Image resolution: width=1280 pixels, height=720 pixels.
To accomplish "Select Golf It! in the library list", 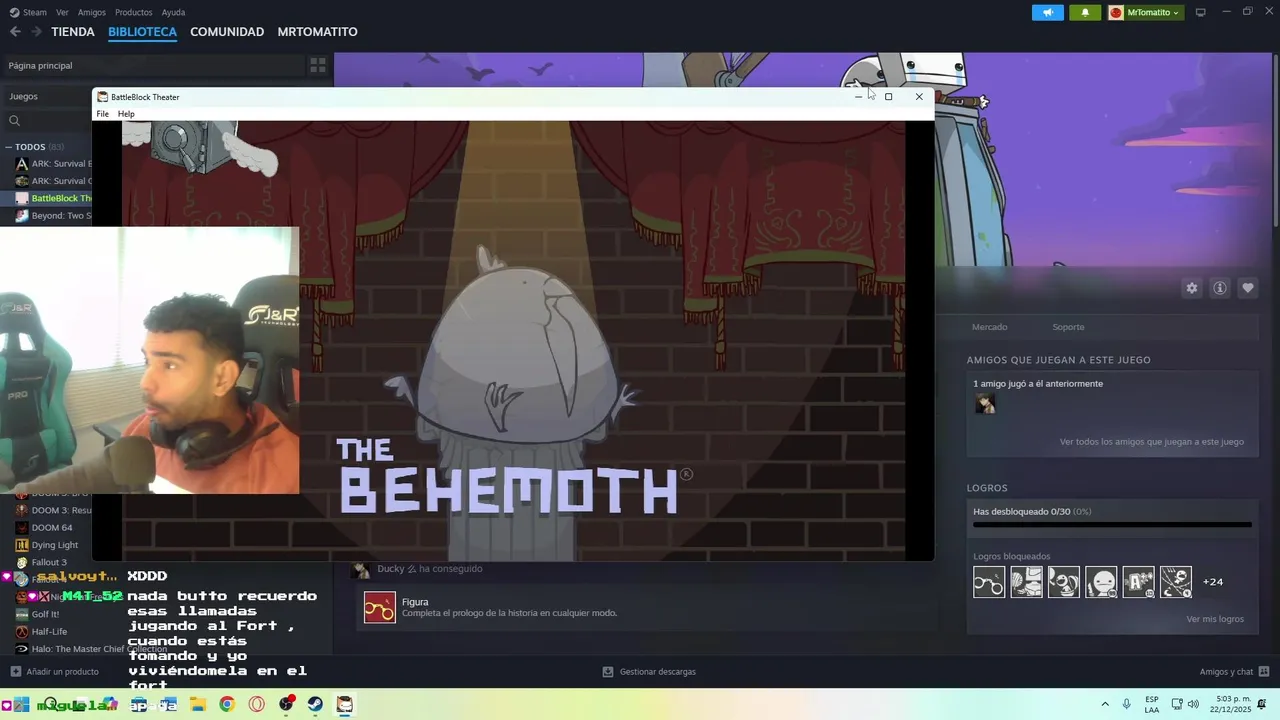I will [x=45, y=615].
